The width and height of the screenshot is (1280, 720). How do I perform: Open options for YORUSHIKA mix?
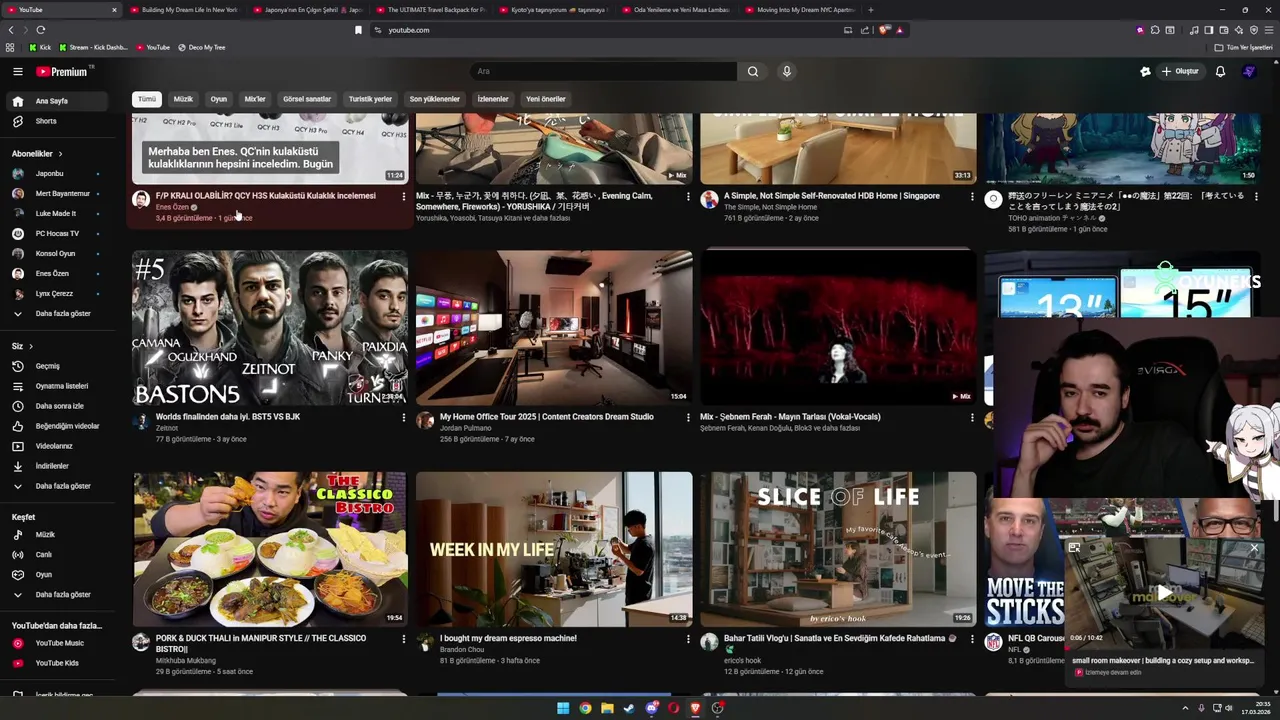coord(688,197)
